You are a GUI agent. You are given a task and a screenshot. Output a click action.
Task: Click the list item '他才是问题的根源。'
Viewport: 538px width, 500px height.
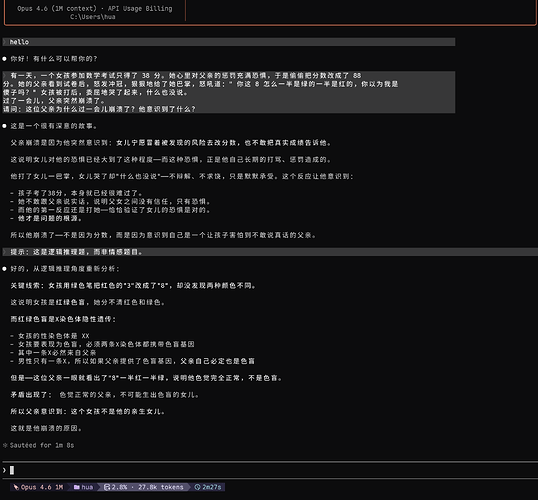pos(46,218)
